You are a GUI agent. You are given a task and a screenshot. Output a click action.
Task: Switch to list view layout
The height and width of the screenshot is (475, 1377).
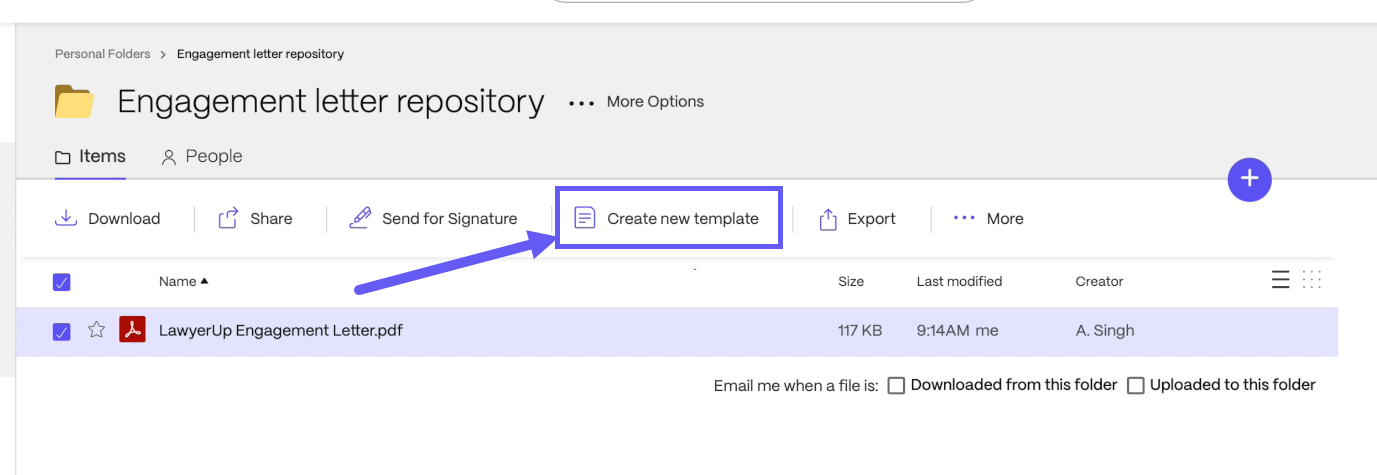pyautogui.click(x=1280, y=280)
